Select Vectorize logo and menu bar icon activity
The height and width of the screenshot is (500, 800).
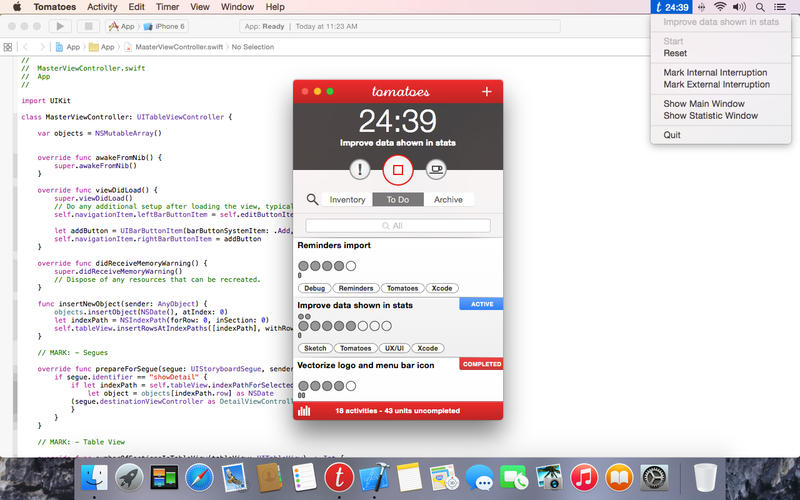click(x=398, y=379)
